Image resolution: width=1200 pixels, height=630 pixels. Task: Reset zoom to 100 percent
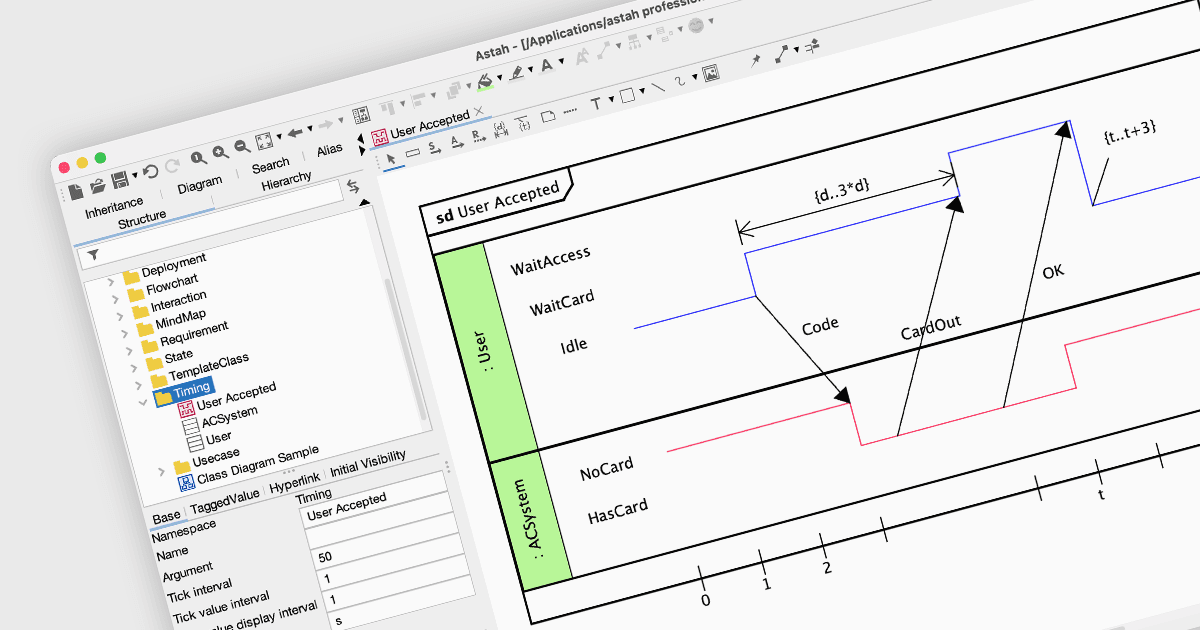[199, 158]
